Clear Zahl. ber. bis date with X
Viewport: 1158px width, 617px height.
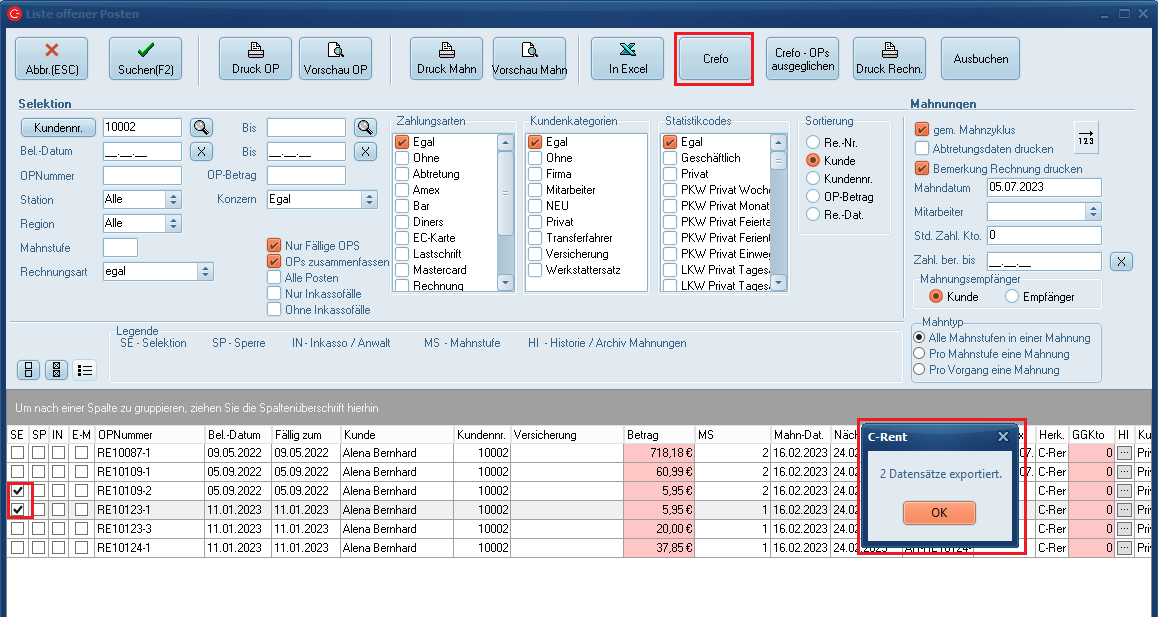click(x=1122, y=261)
